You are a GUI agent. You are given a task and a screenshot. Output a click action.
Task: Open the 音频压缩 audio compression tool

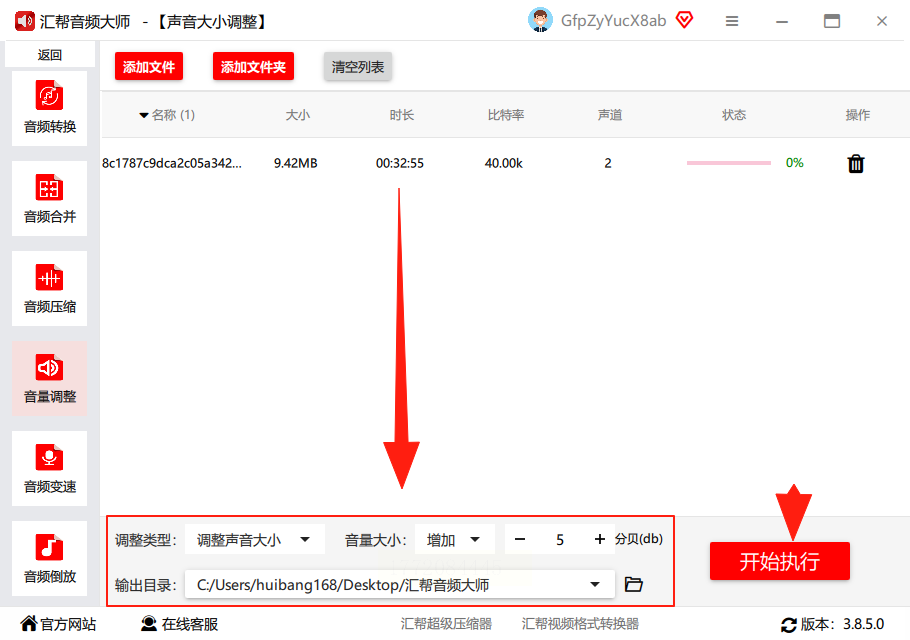coord(49,288)
